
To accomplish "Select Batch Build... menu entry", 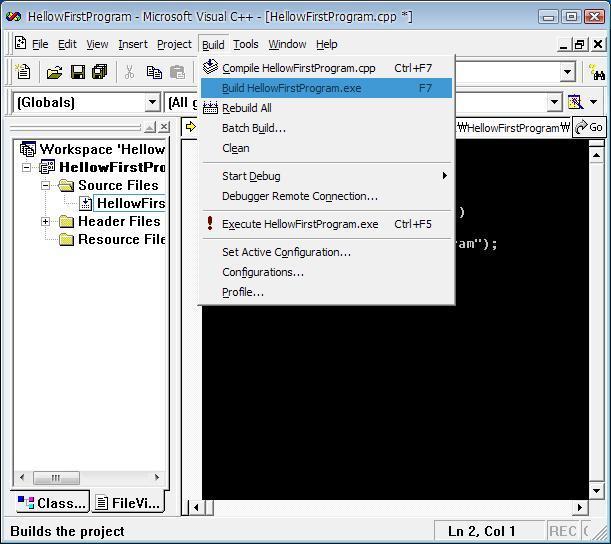I will coord(326,128).
